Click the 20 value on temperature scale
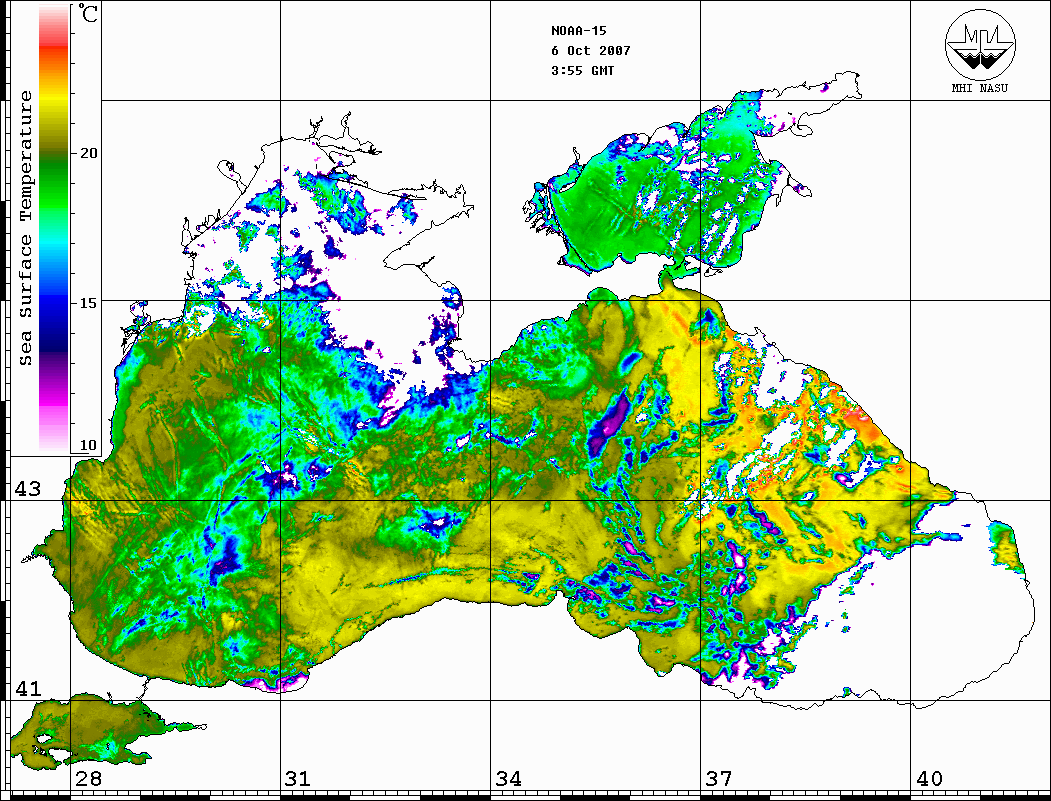Screen dimensions: 1051x801 coord(88,153)
